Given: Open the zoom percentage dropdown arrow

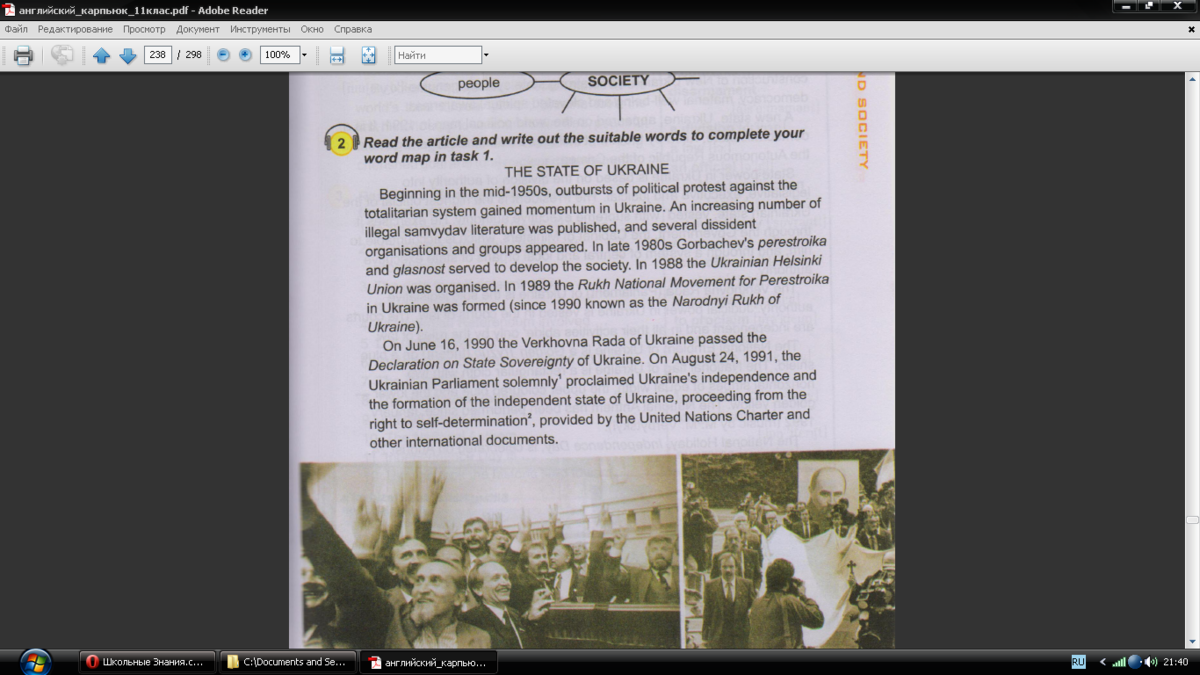Looking at the screenshot, I should [x=305, y=55].
